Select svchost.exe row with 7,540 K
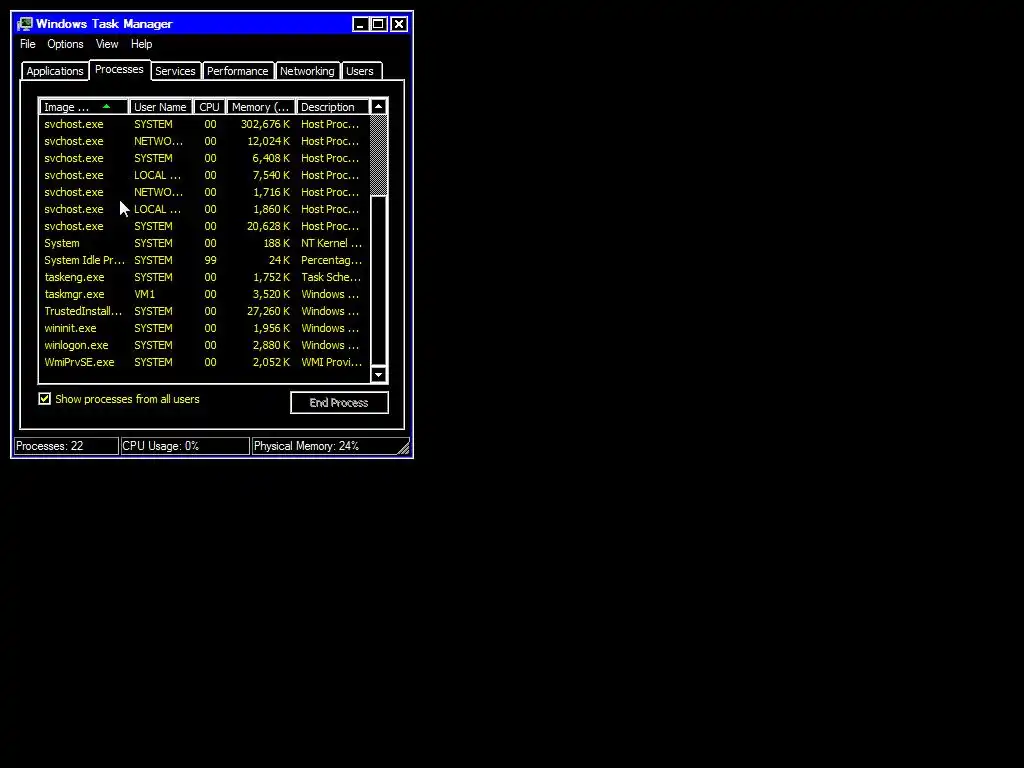Image resolution: width=1024 pixels, height=768 pixels. click(x=204, y=175)
